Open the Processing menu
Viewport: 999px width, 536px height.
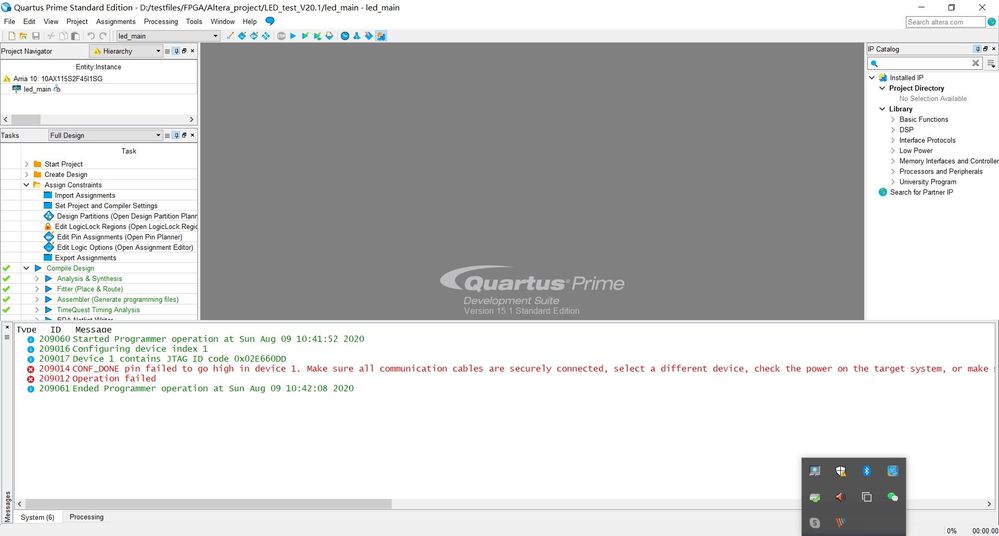[161, 21]
